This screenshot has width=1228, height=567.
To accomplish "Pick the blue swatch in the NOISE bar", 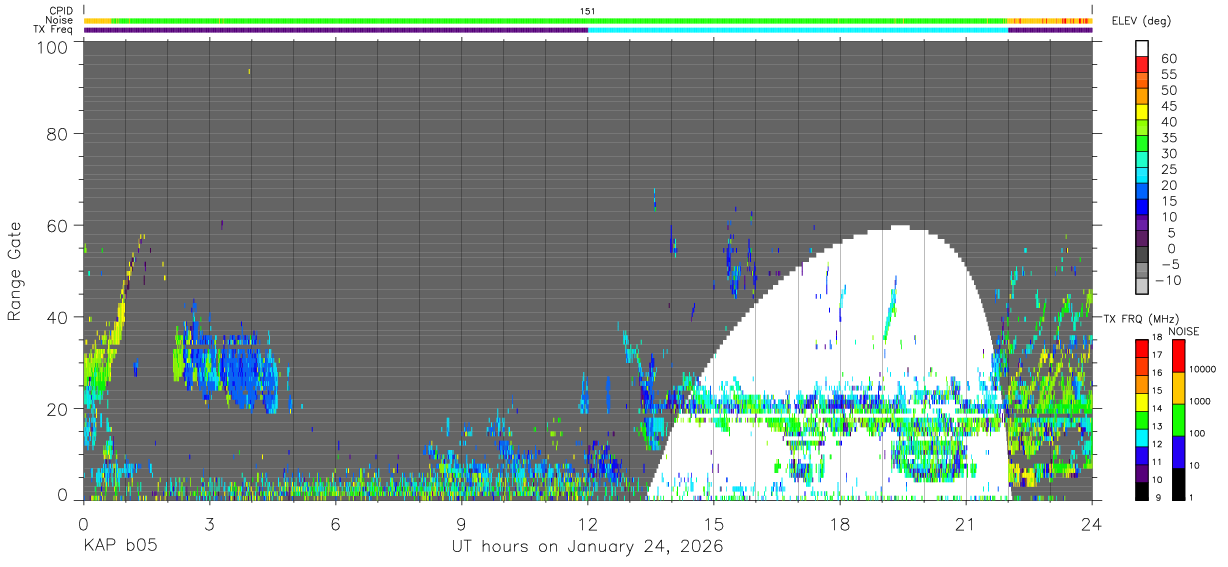I will coord(1178,451).
